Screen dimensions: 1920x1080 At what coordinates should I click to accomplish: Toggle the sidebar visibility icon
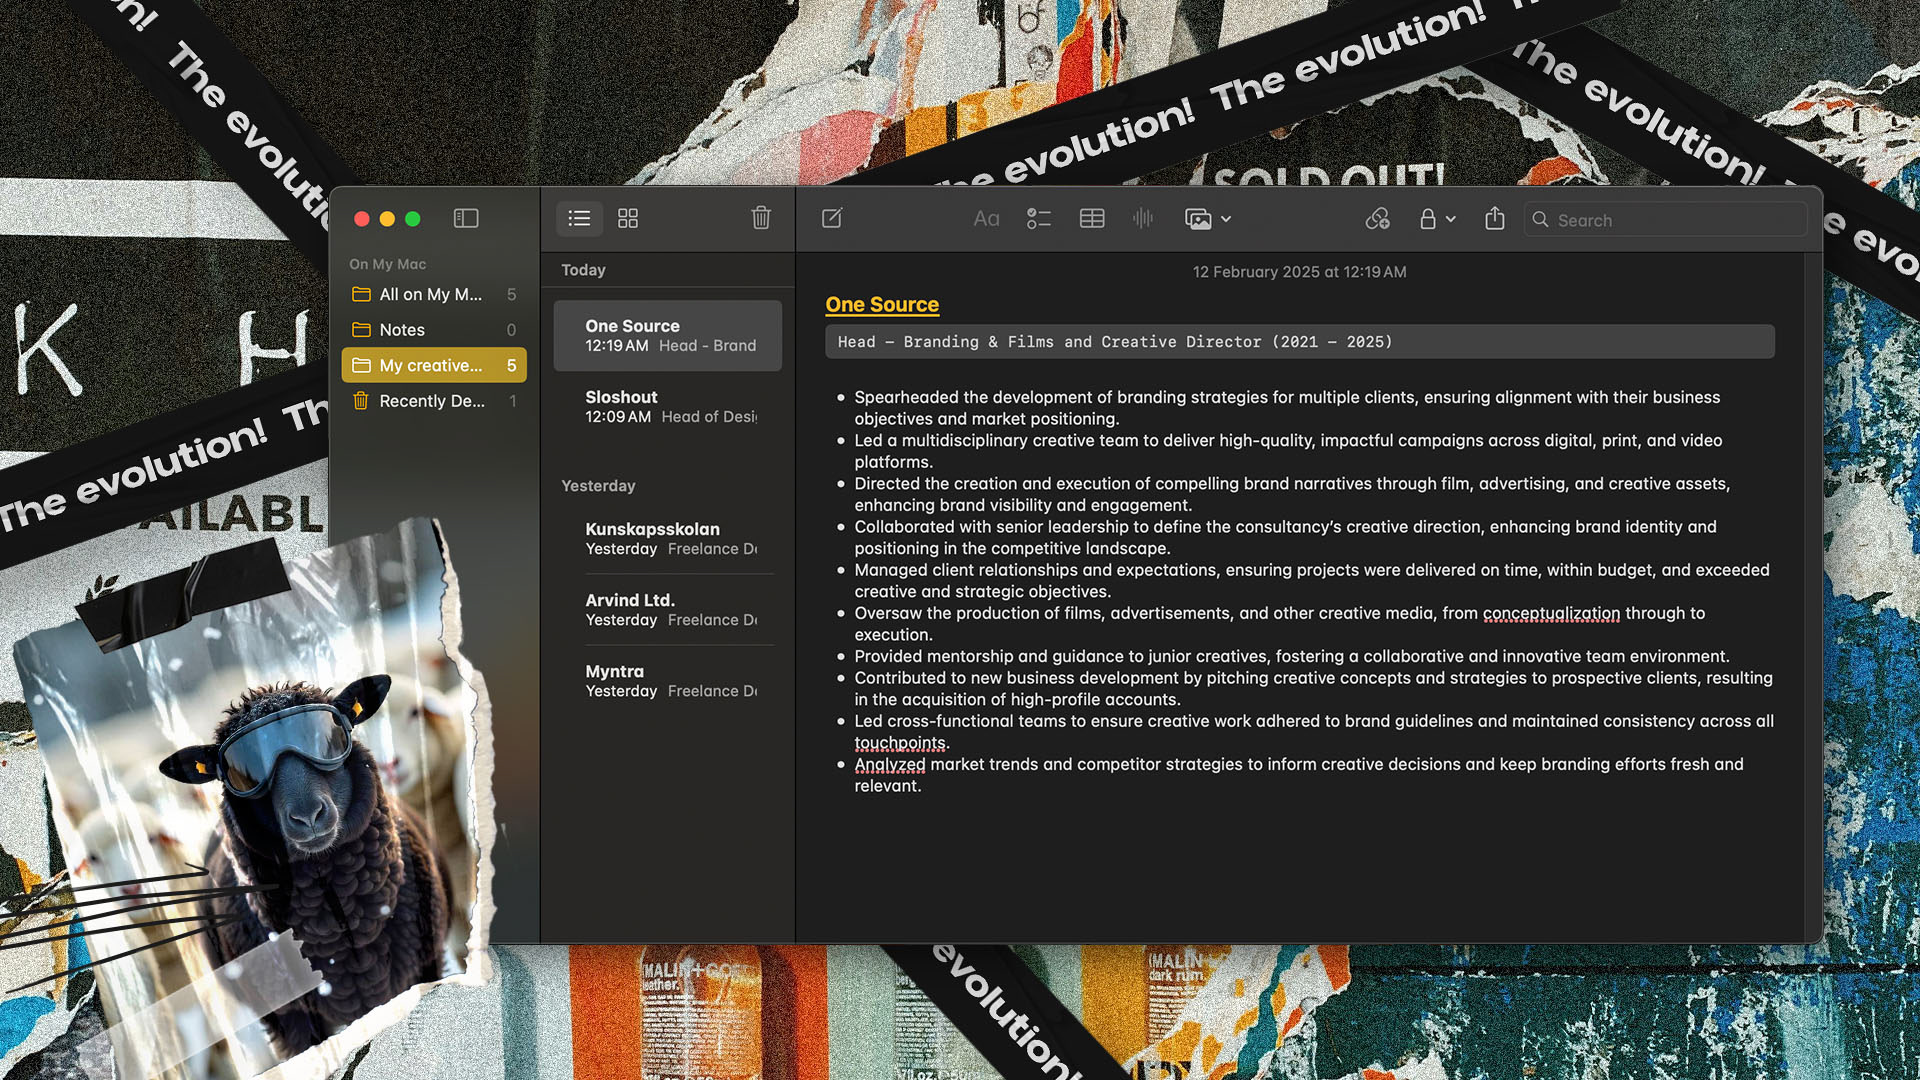point(466,218)
